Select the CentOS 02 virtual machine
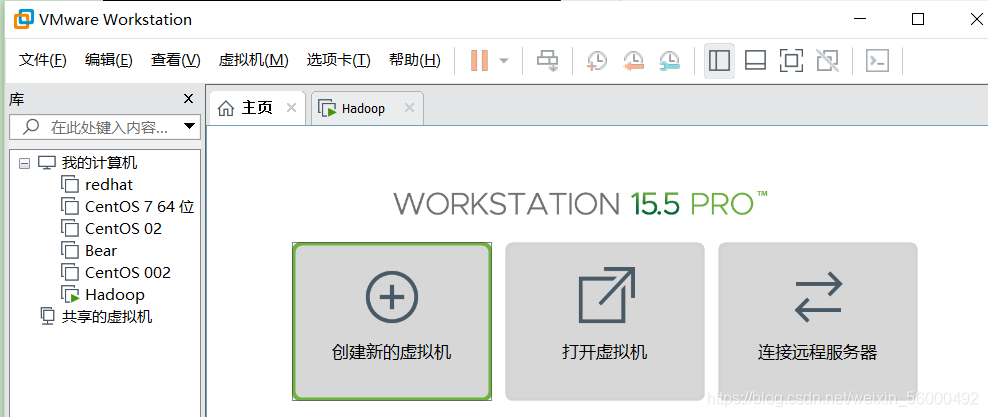This screenshot has width=988, height=417. (x=124, y=229)
